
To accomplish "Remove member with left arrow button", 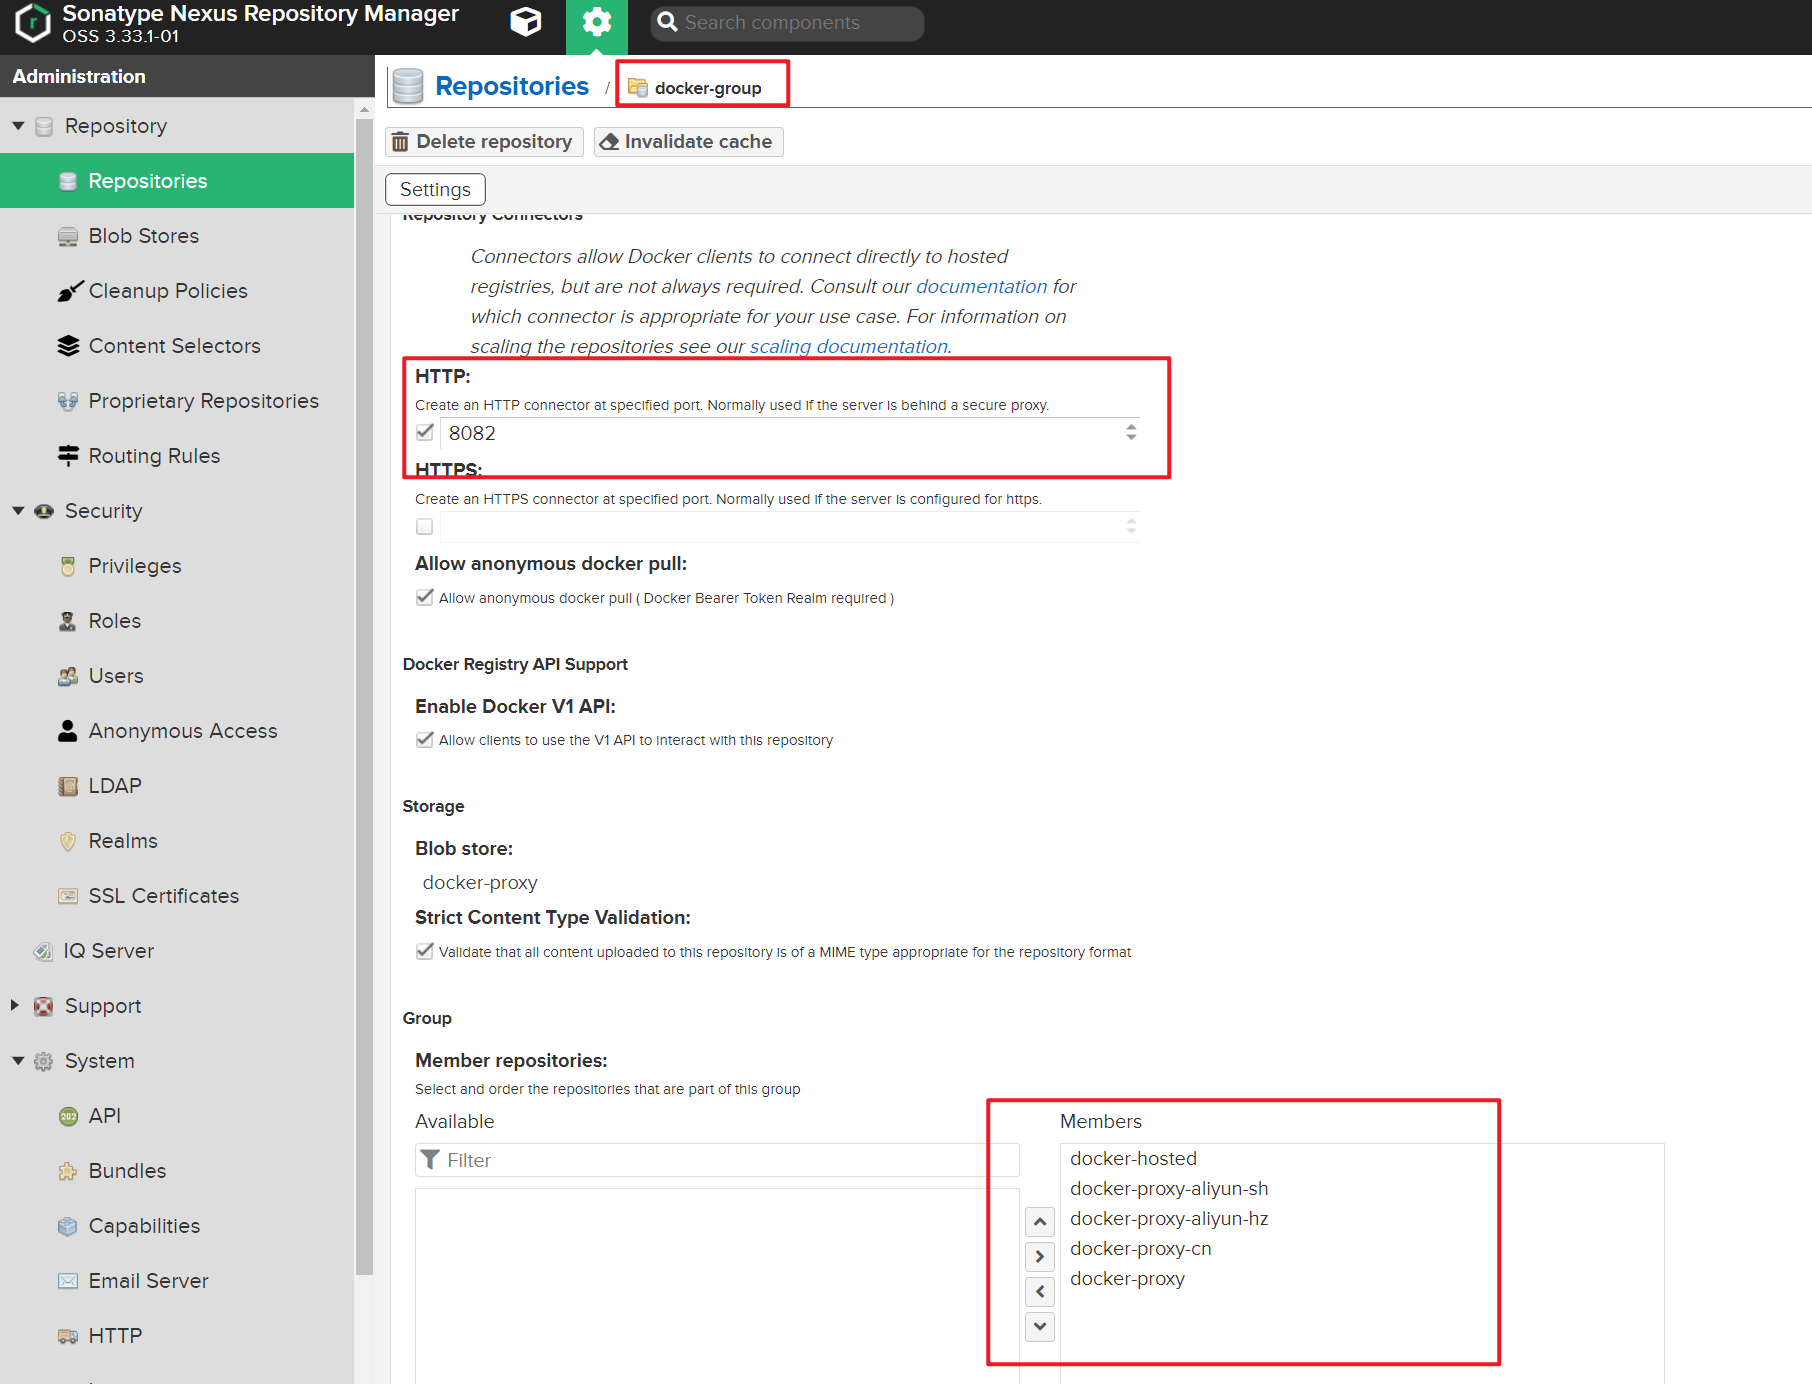I will coord(1040,1292).
